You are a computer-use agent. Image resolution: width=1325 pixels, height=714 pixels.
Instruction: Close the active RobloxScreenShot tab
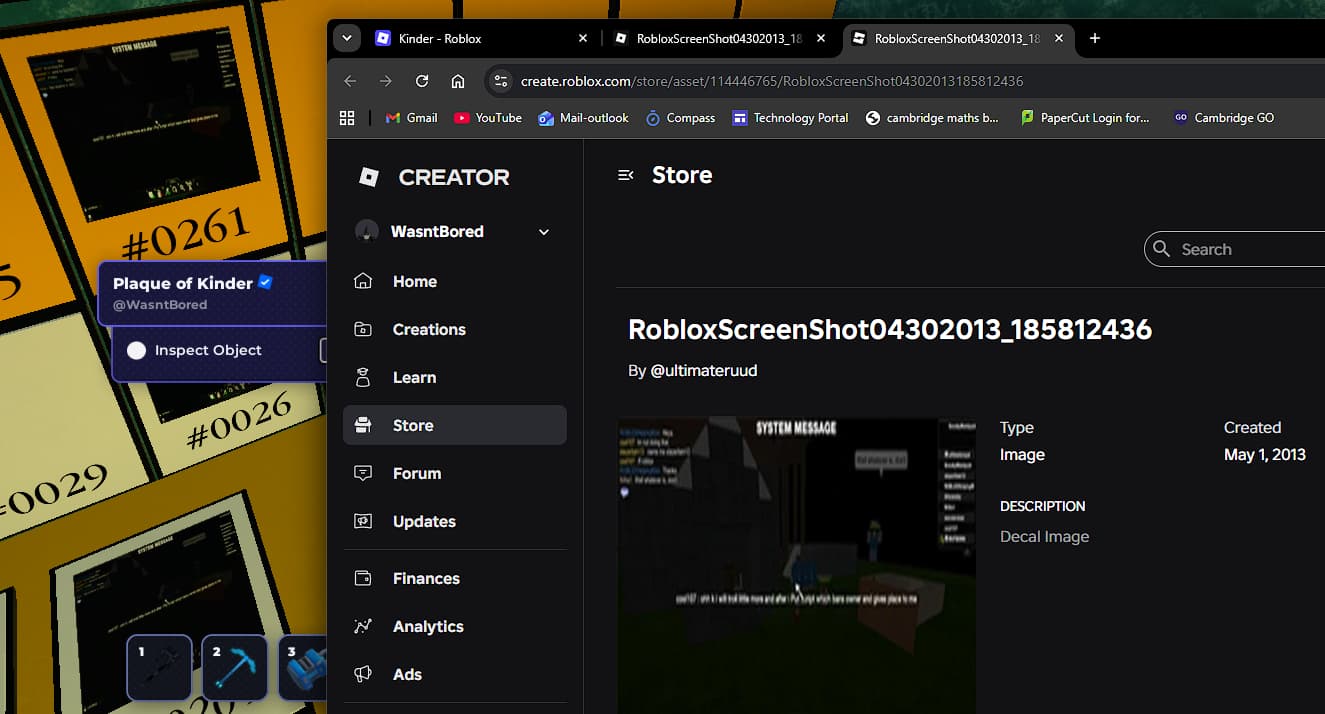(1059, 39)
